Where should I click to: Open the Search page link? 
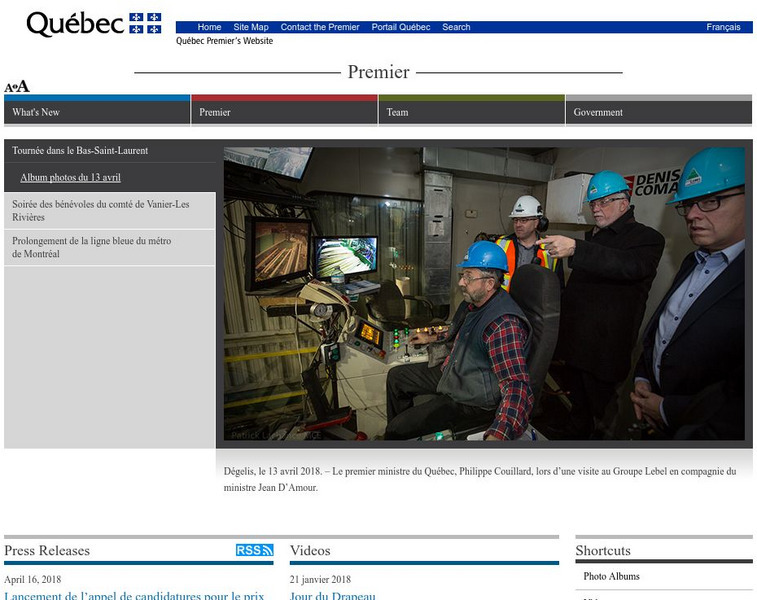[x=456, y=27]
